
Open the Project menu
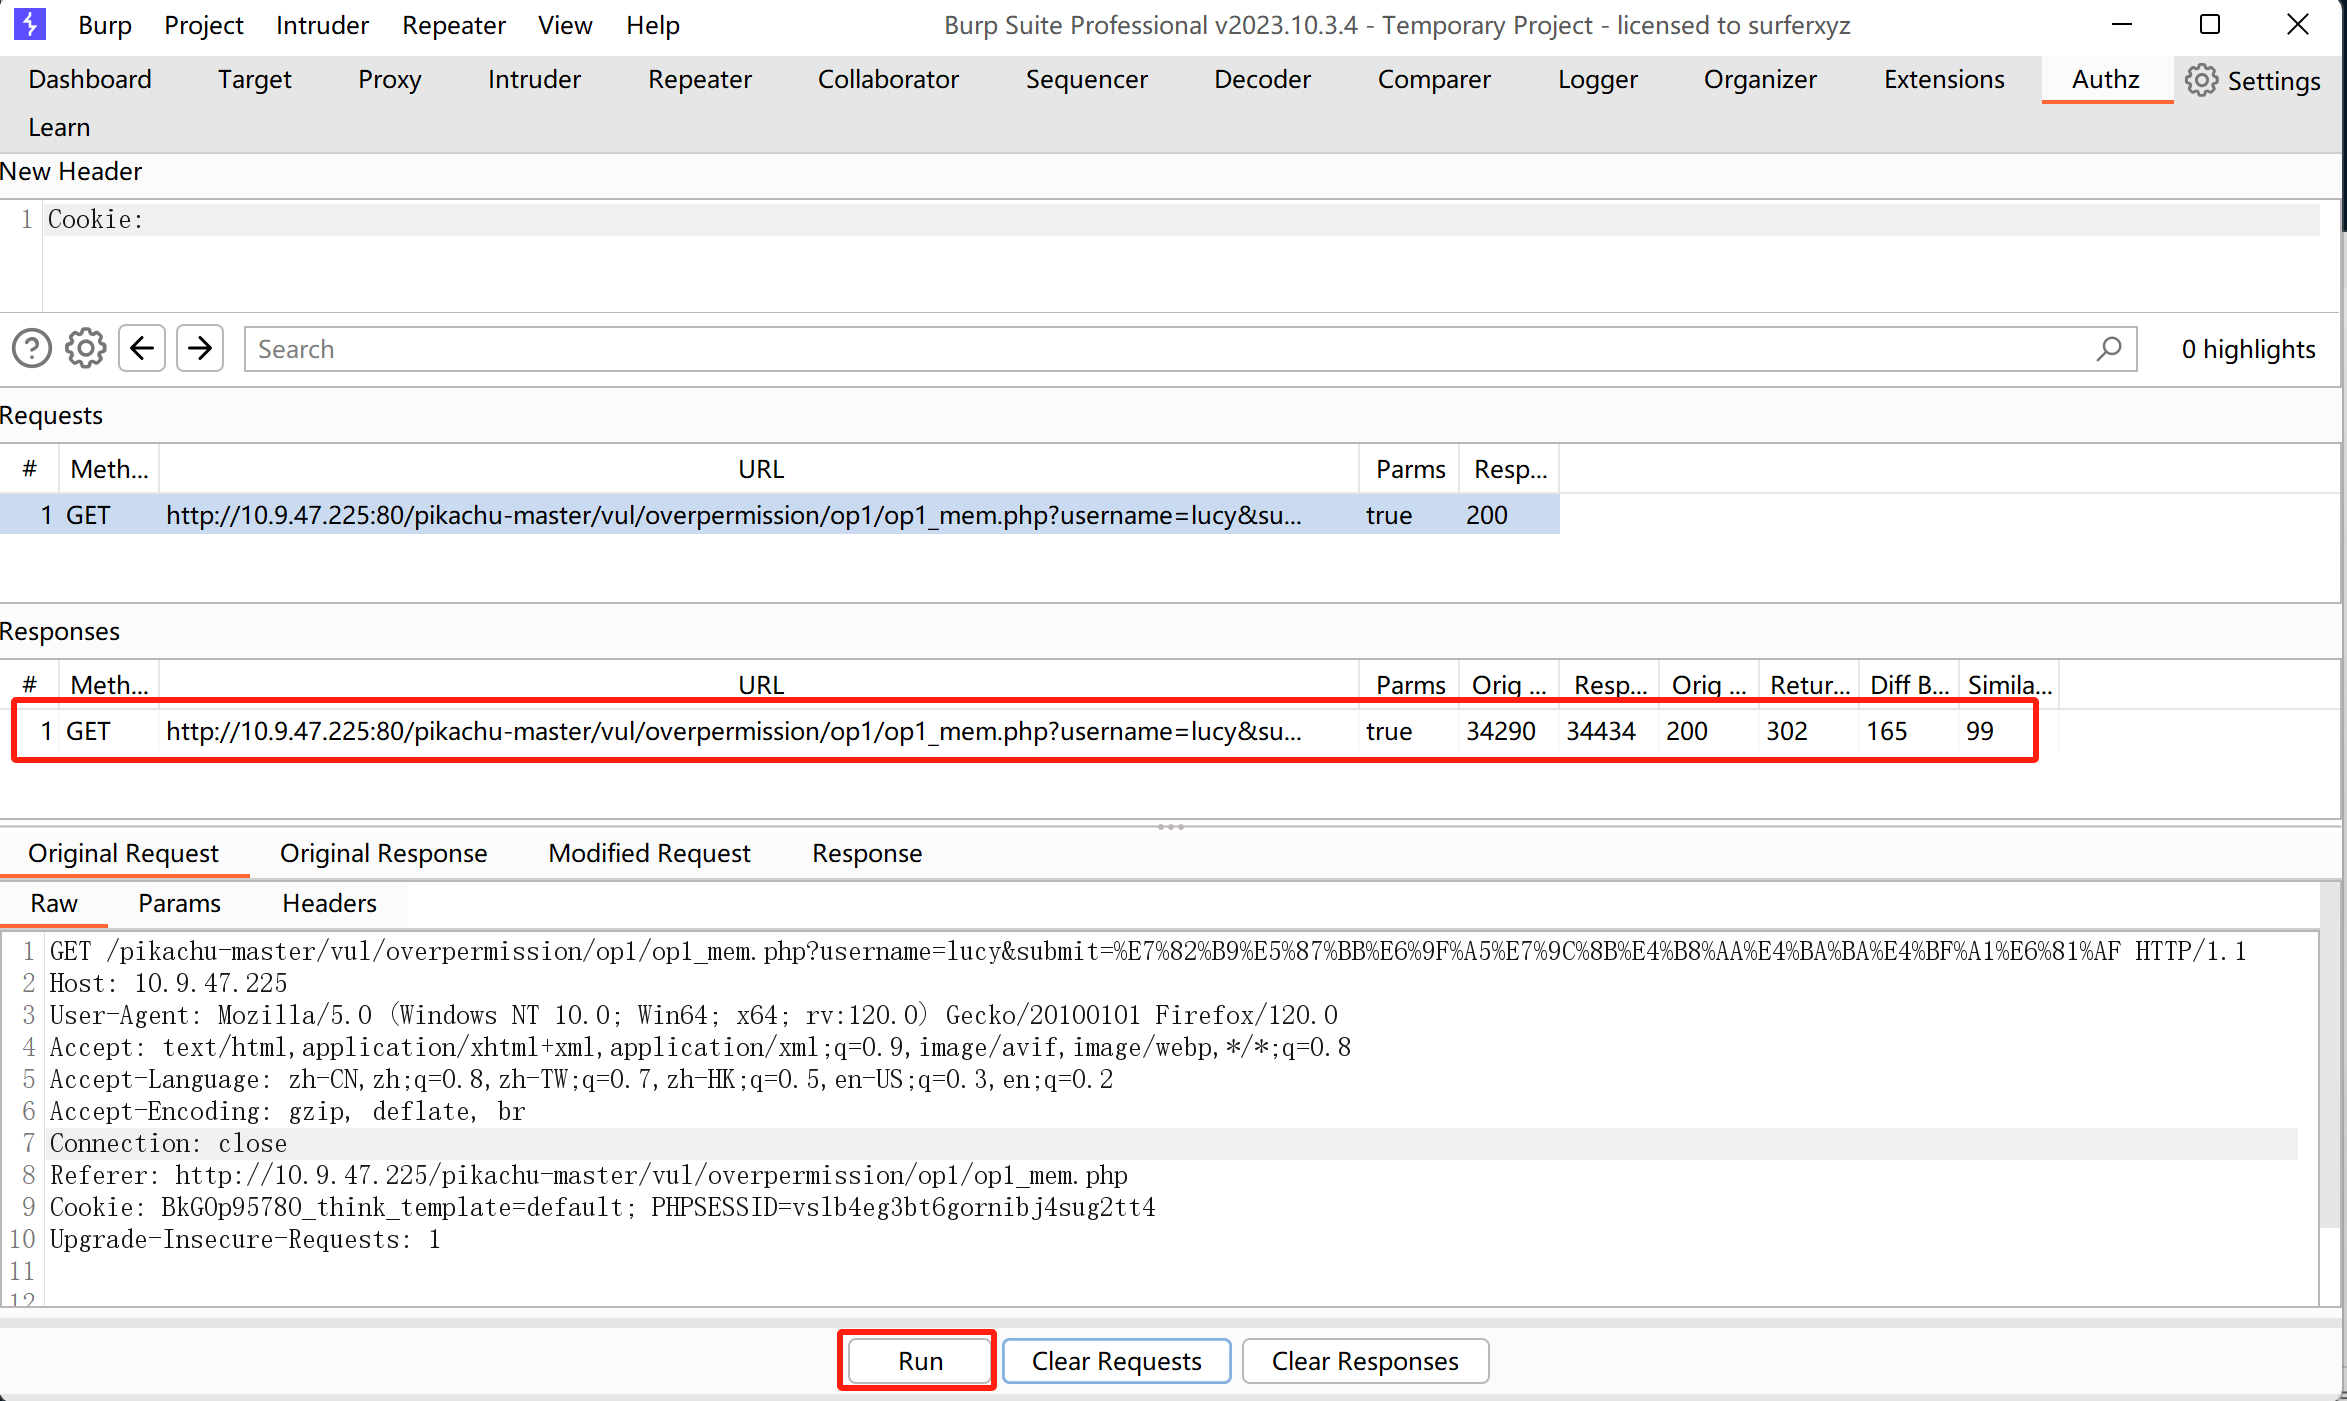click(204, 25)
